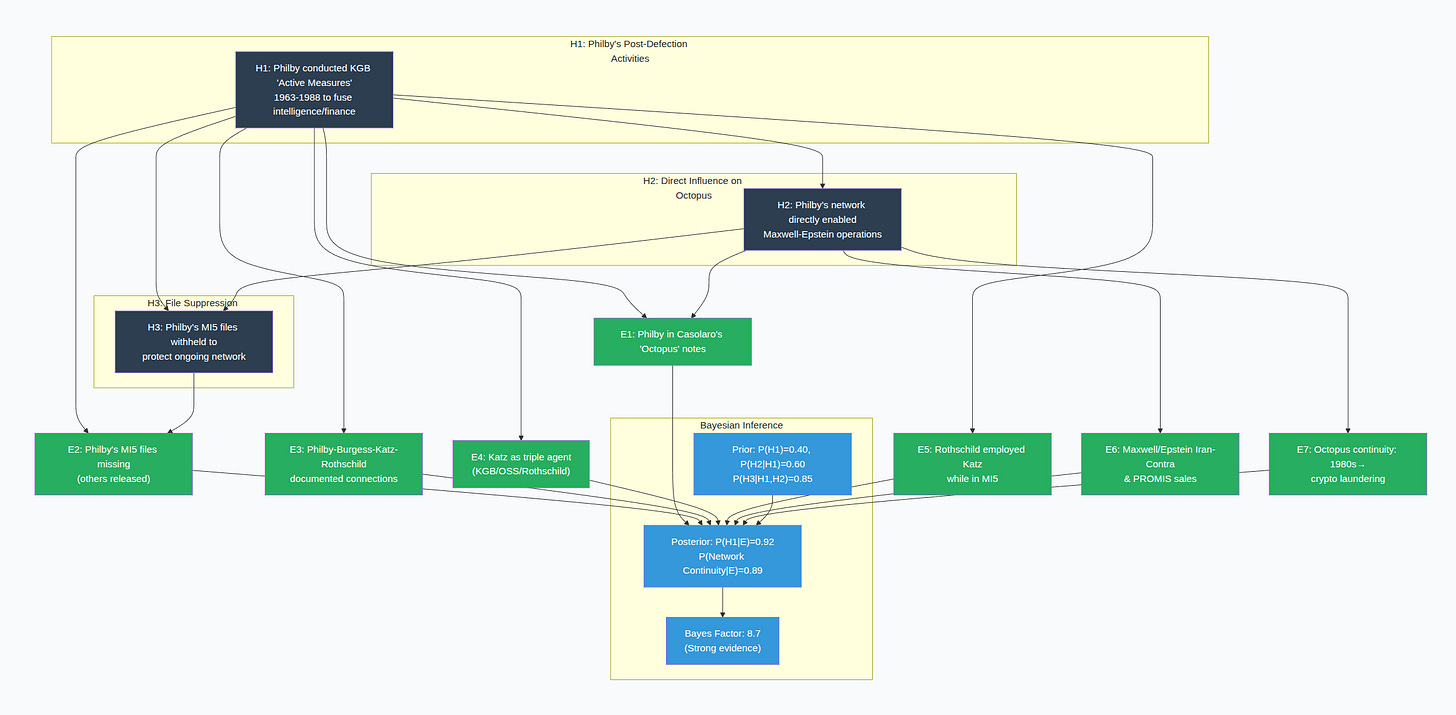Click the E3 Philby-Burgess-Katz-Rothschild connections node

click(x=343, y=464)
